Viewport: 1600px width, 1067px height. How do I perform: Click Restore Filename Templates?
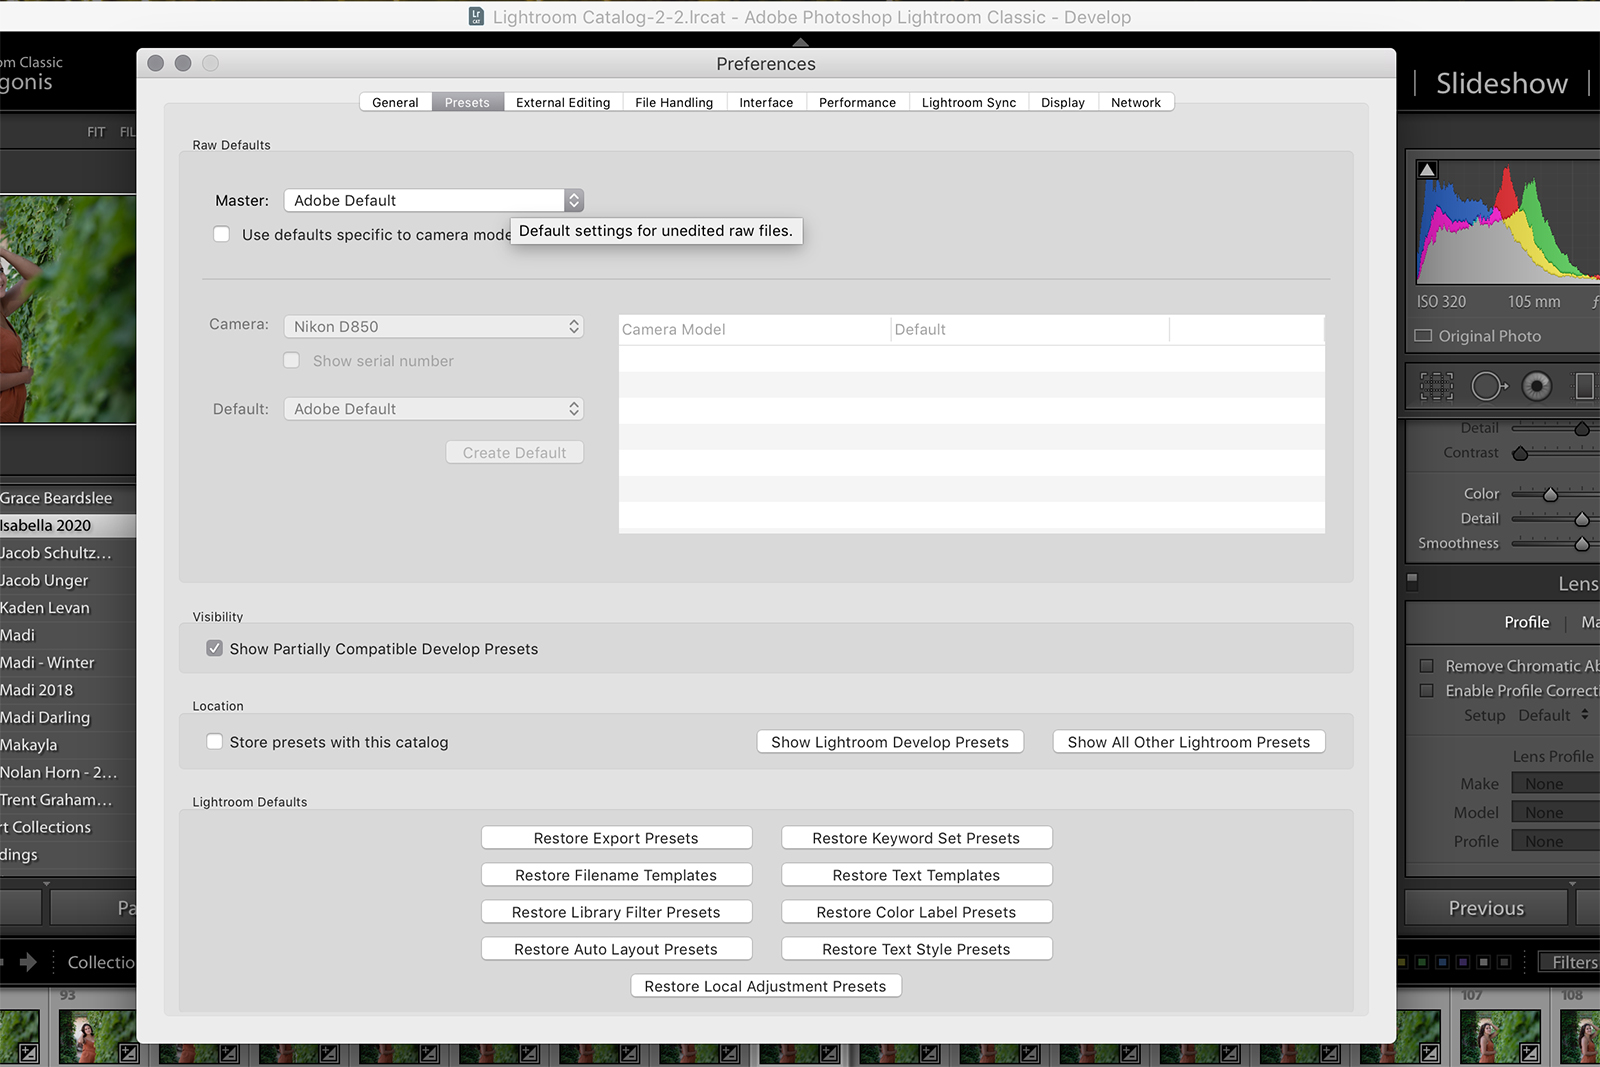616,875
